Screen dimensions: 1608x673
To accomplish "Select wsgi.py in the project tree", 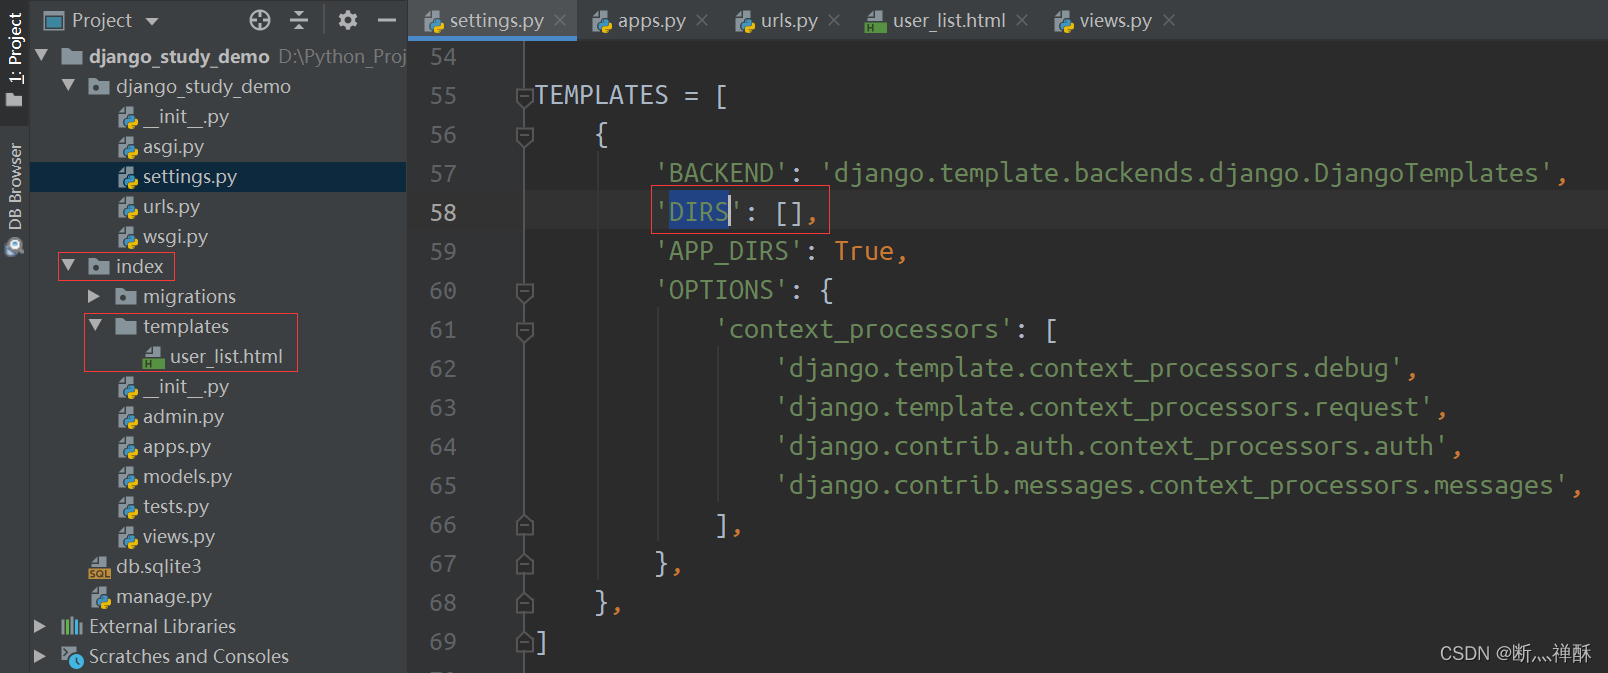I will pos(175,237).
